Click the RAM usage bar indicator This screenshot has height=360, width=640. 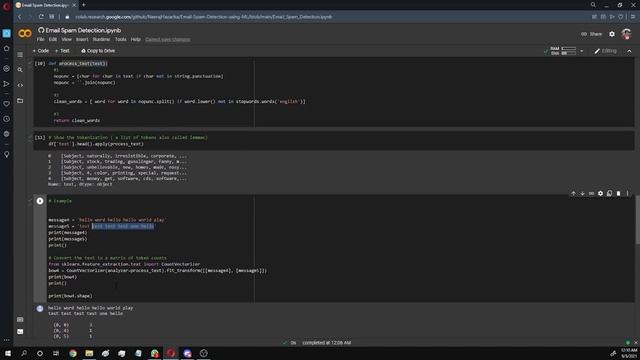tap(569, 49)
